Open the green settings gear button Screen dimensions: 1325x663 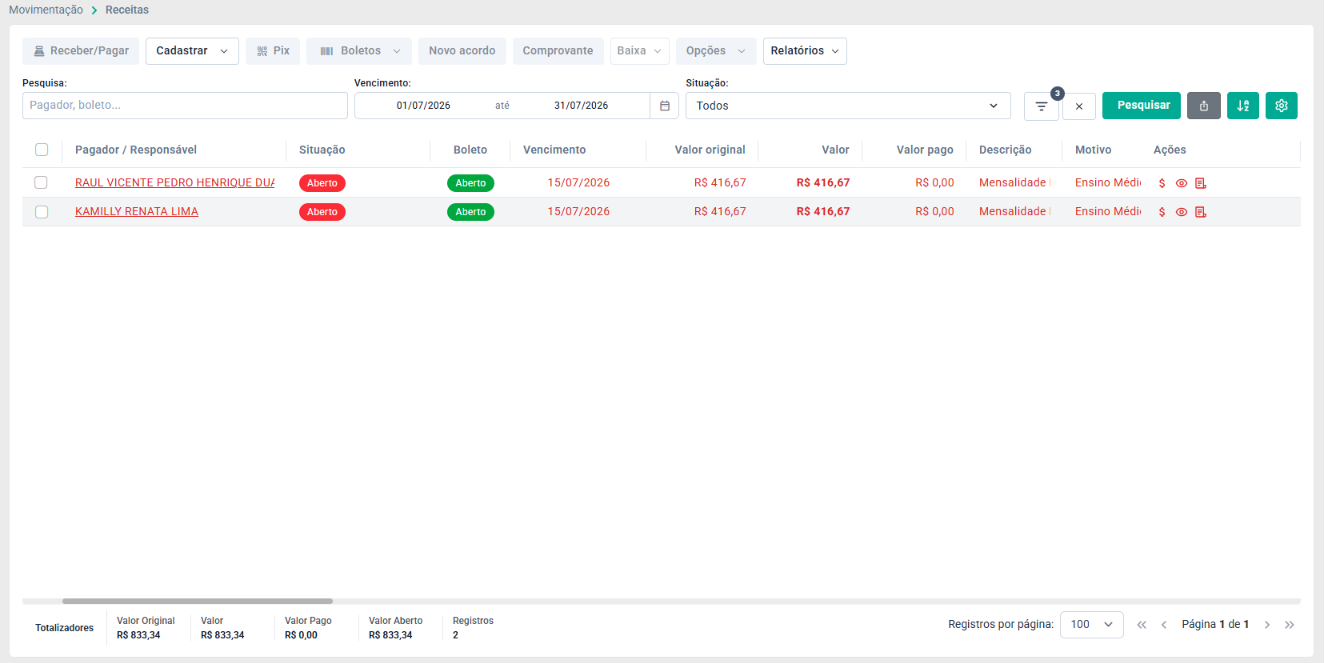pos(1282,105)
